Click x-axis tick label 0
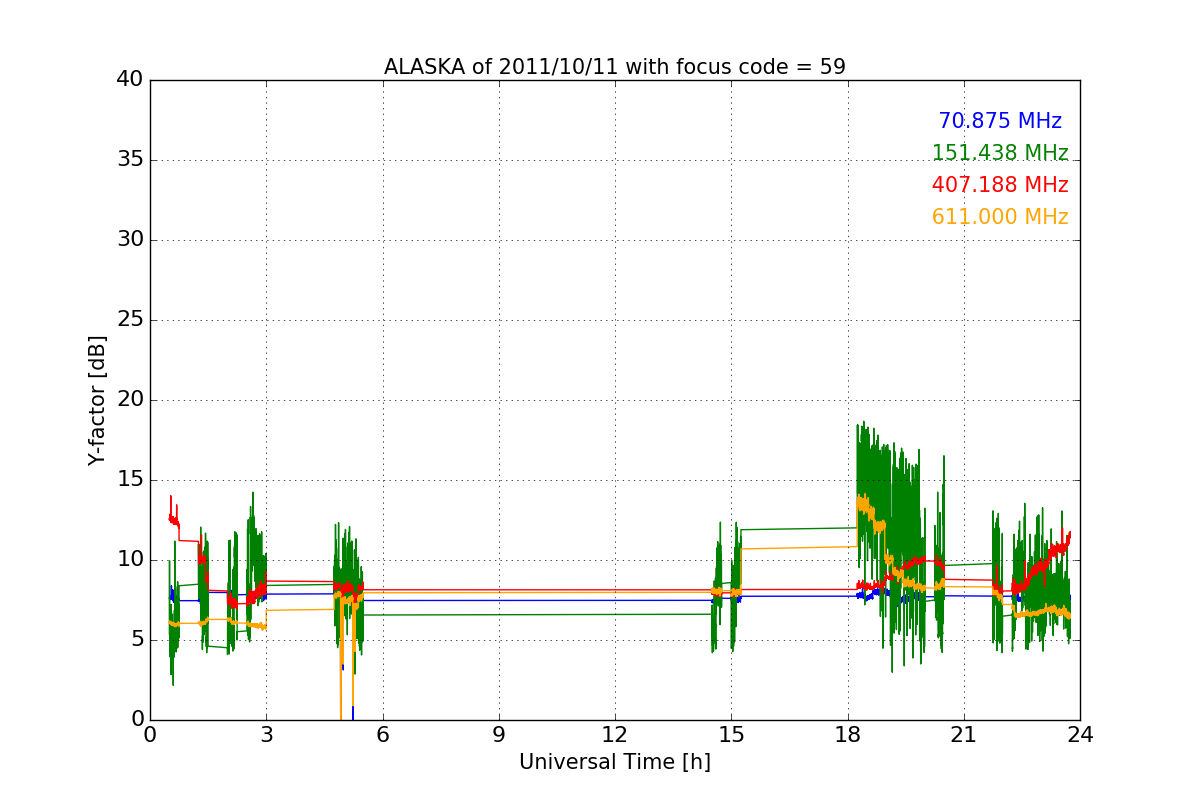Viewport: 1200px width, 800px height. pyautogui.click(x=150, y=735)
